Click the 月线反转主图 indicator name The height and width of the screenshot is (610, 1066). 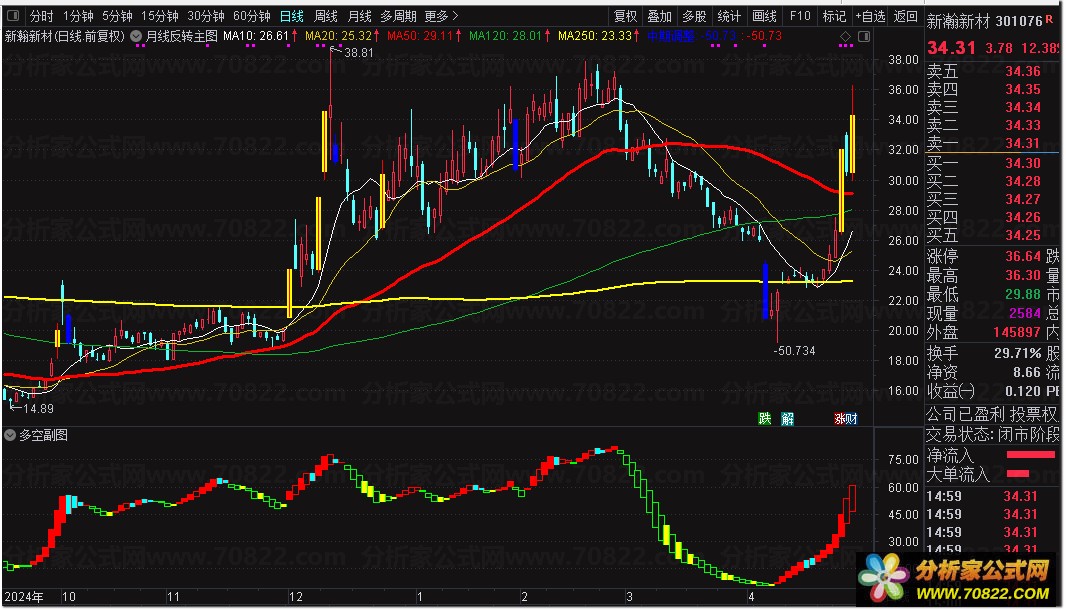point(182,36)
